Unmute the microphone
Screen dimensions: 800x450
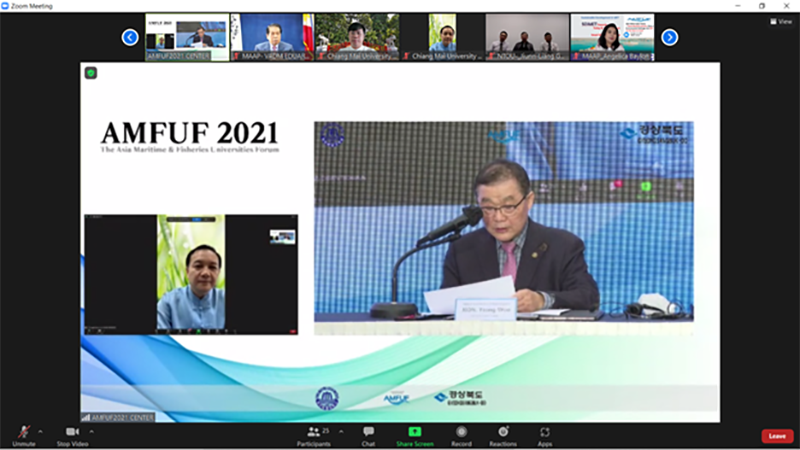tap(23, 436)
